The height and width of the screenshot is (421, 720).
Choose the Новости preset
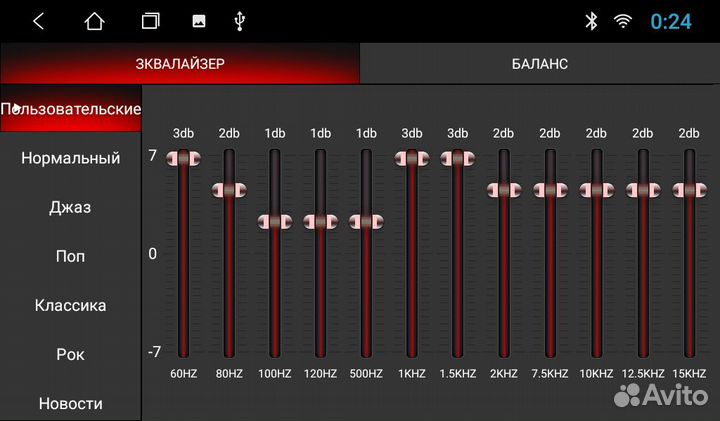click(70, 403)
